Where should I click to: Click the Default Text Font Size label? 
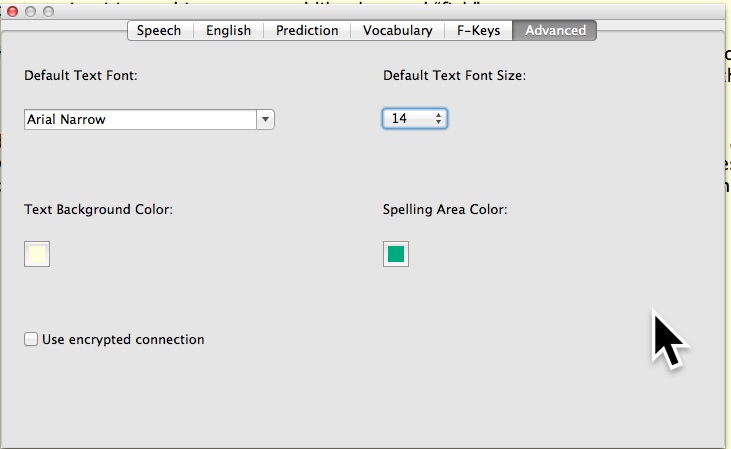point(454,75)
